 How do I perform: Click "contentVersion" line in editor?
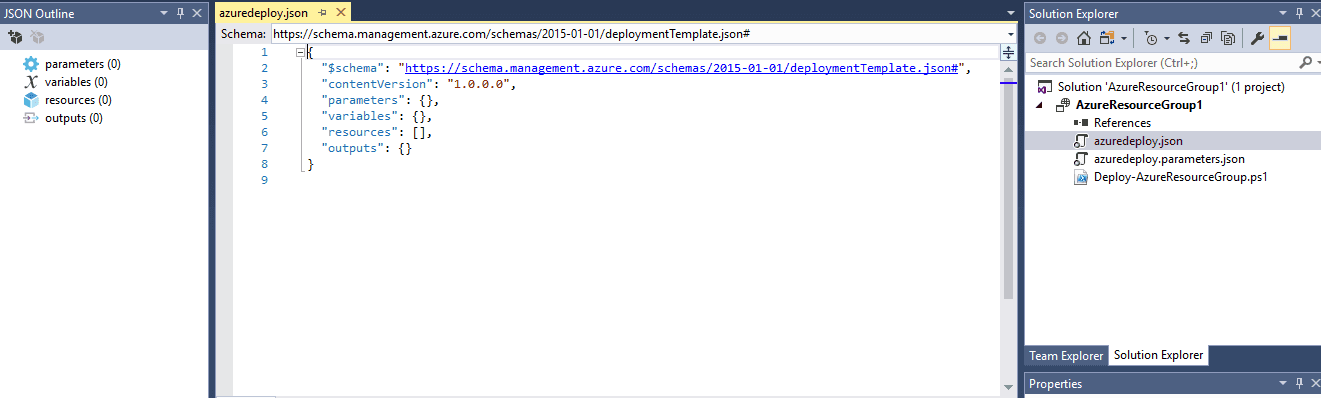point(418,84)
